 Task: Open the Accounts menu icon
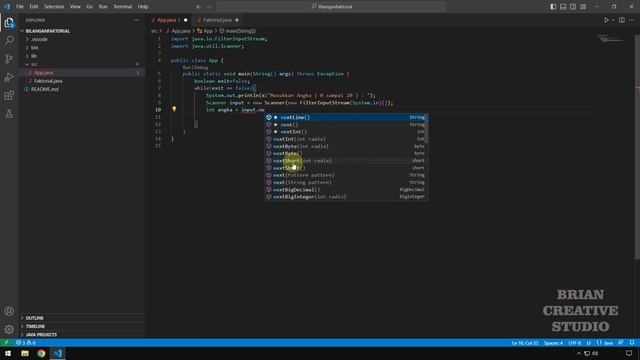(x=9, y=311)
